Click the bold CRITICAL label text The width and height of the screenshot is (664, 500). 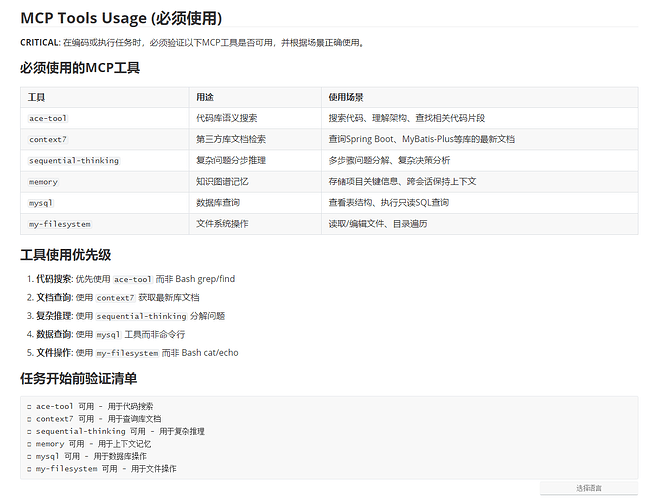point(40,42)
